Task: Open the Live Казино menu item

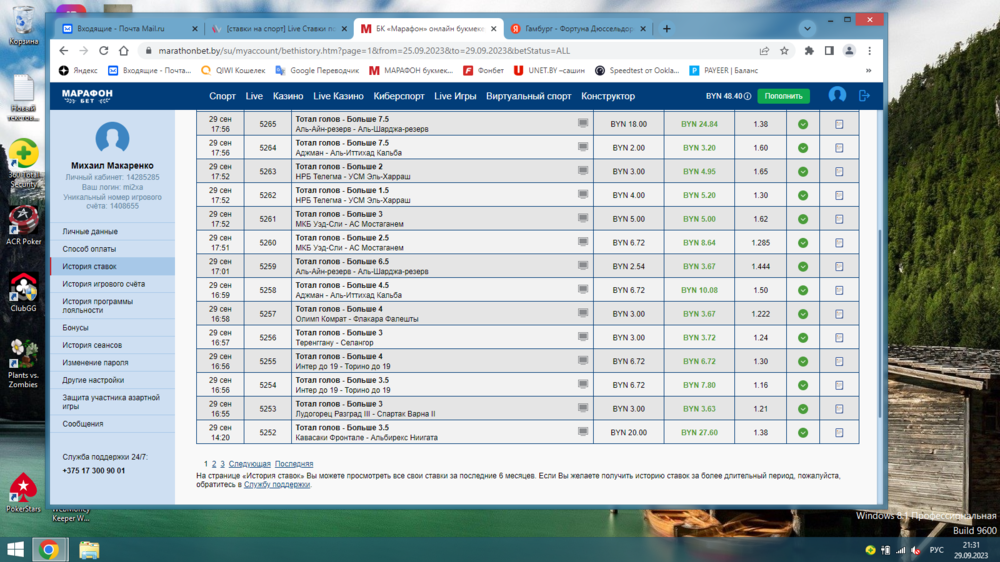Action: pos(338,96)
